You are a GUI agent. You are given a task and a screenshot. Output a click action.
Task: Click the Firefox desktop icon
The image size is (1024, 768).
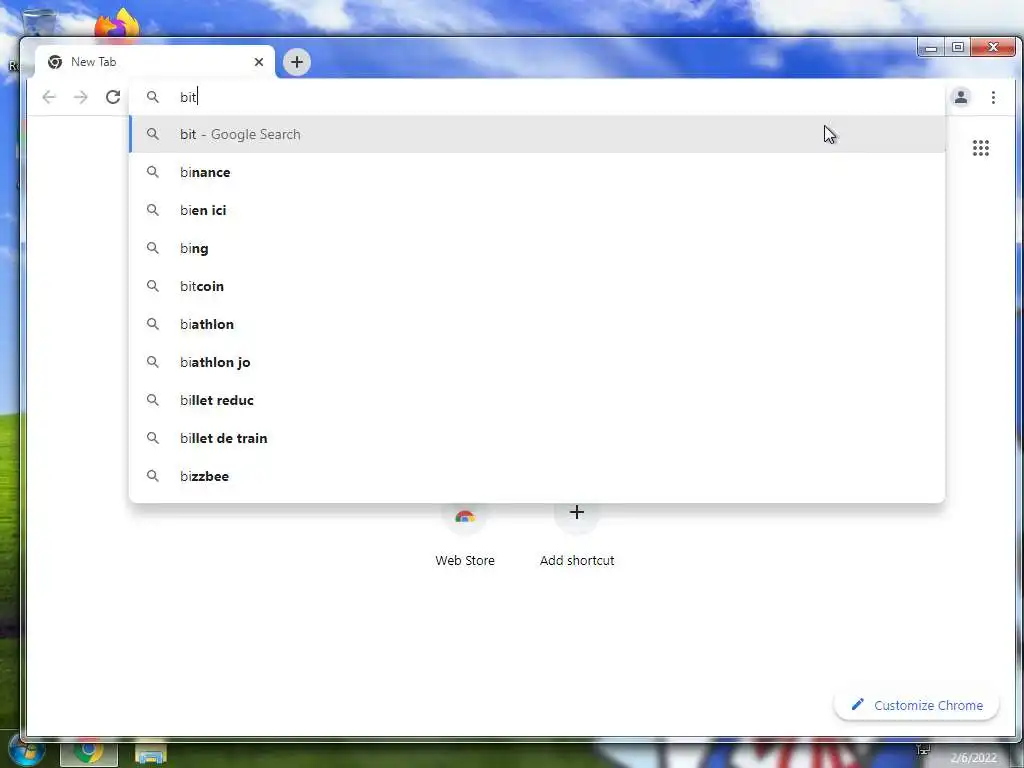(118, 24)
